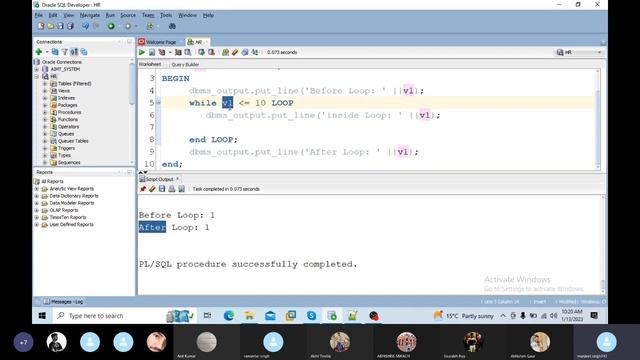Click the eraser Clear icon in worksheet toolbar
The height and width of the screenshot is (360, 640).
click(x=235, y=52)
